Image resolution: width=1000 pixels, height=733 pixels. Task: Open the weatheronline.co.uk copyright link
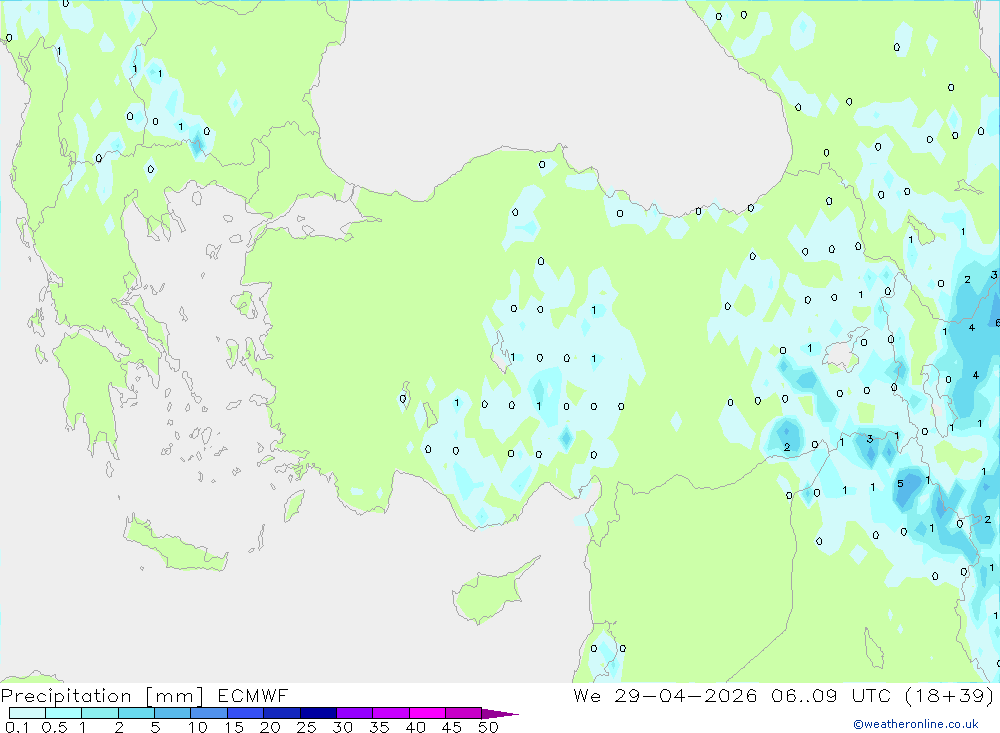pos(916,724)
